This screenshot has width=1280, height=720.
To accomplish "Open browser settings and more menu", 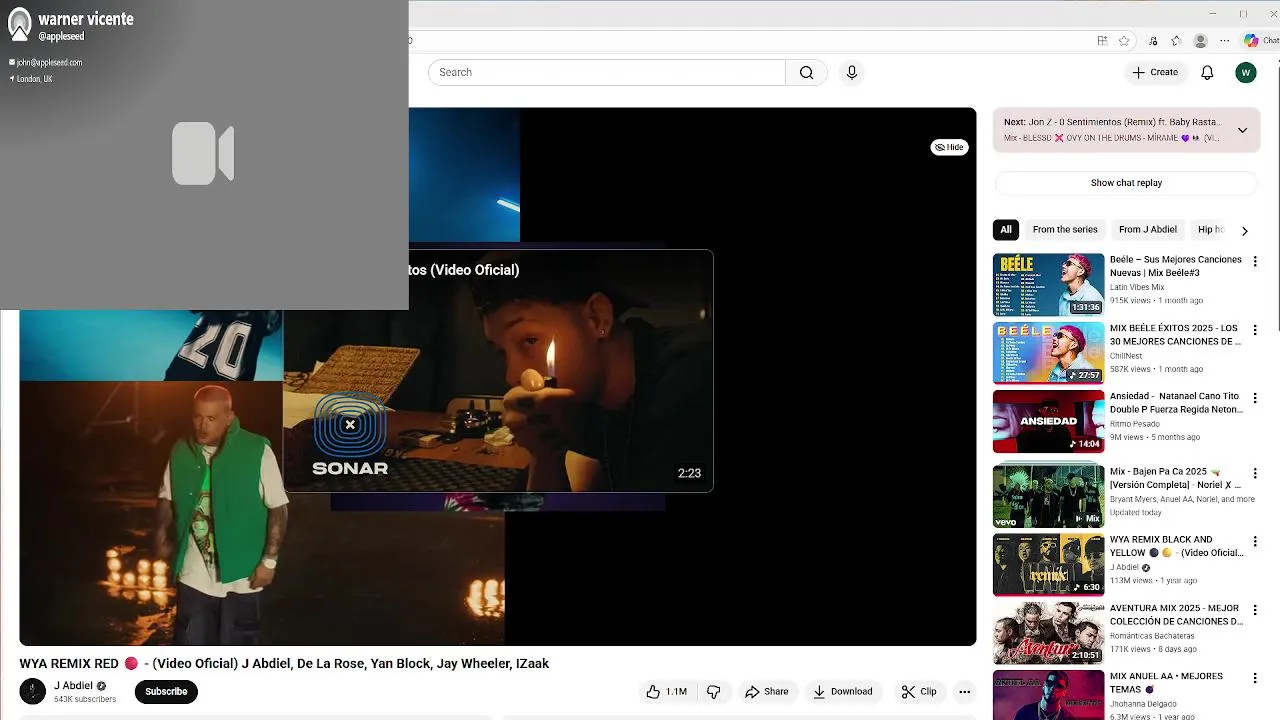I will coord(1224,41).
